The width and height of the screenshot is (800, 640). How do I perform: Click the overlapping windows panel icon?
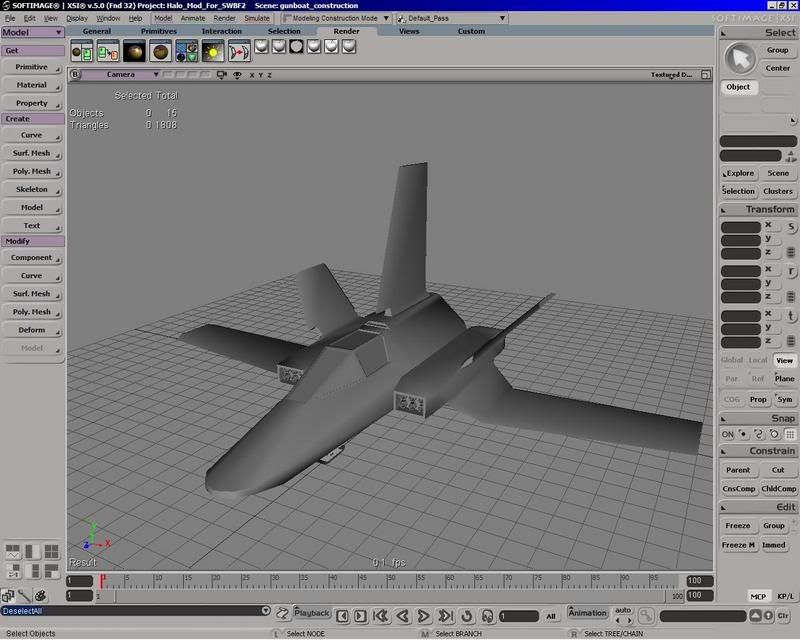(8, 595)
